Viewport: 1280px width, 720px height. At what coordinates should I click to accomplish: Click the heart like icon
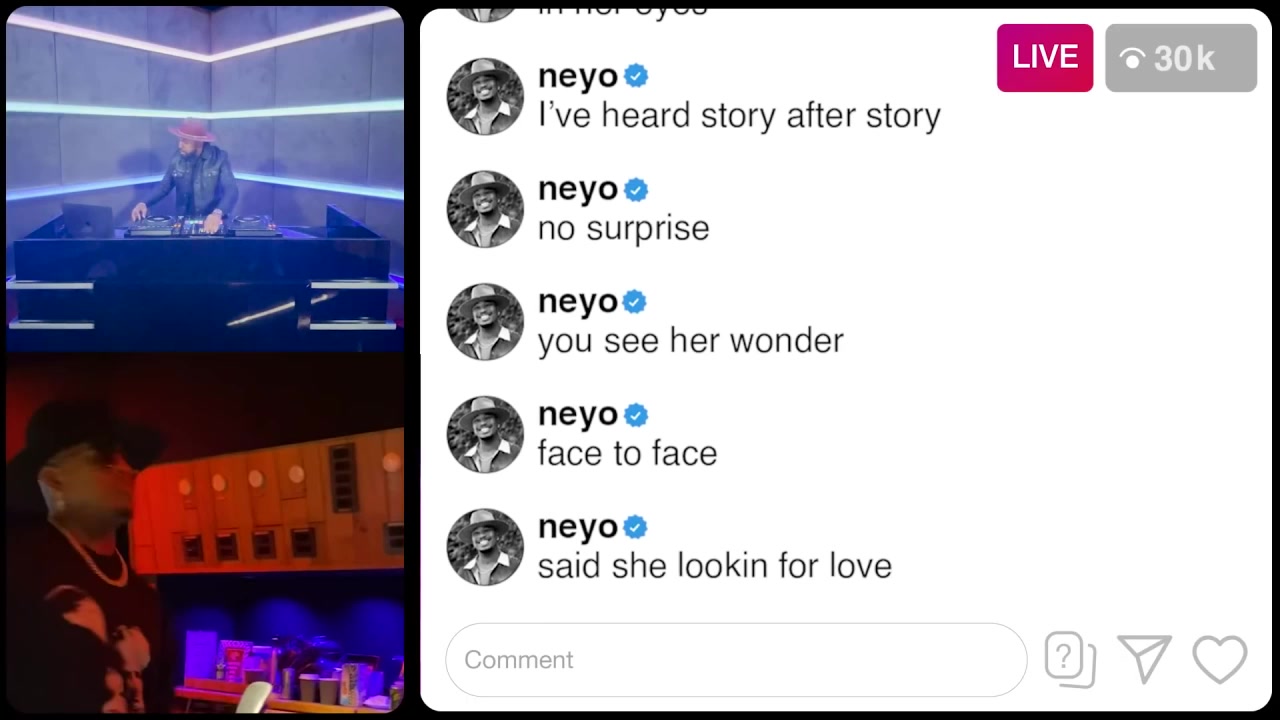click(x=1220, y=660)
